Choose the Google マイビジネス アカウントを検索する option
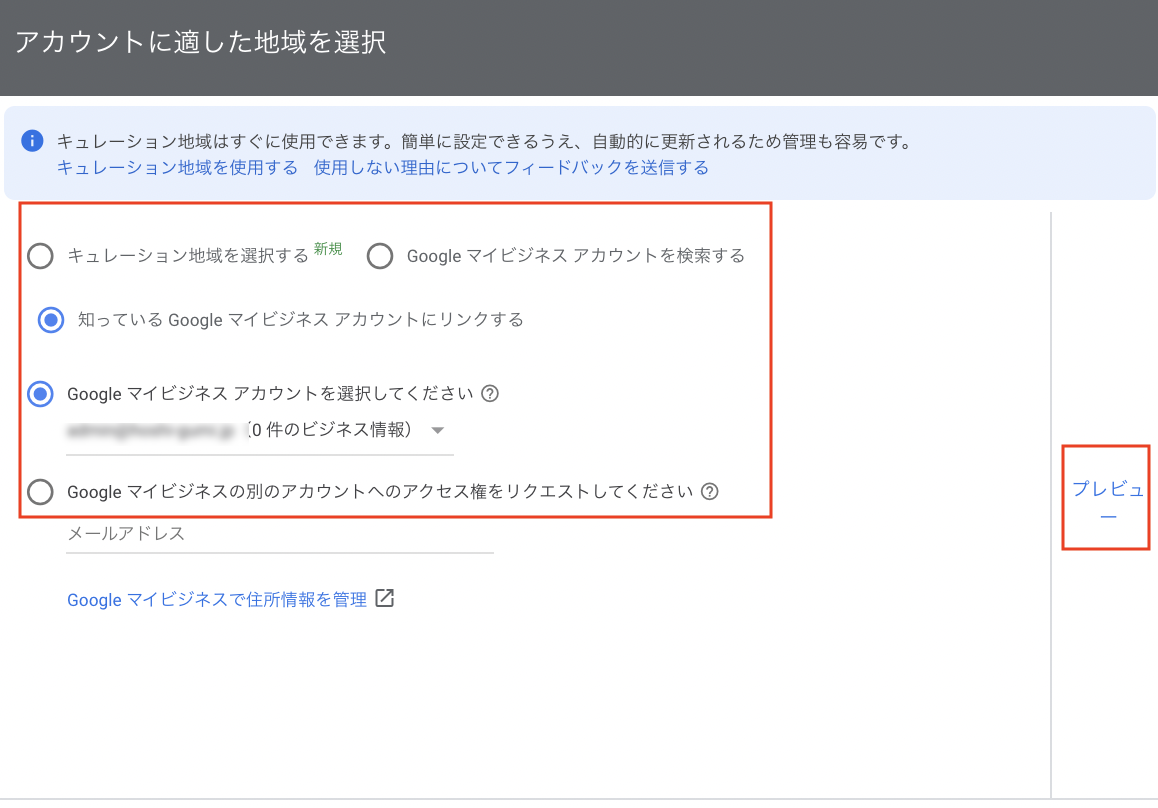1158x808 pixels. pyautogui.click(x=380, y=256)
